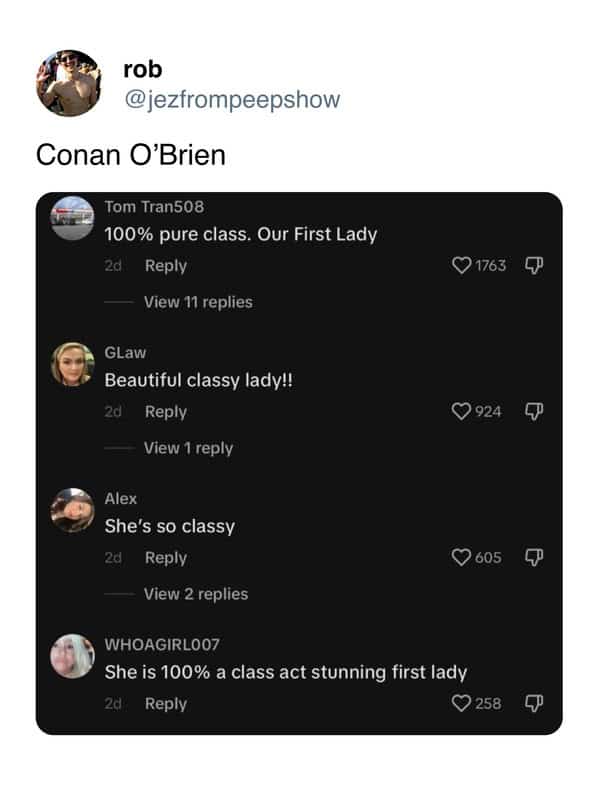Viewport: 599px width, 785px height.
Task: Reply to WHOAGIRL007's comment
Action: click(166, 704)
